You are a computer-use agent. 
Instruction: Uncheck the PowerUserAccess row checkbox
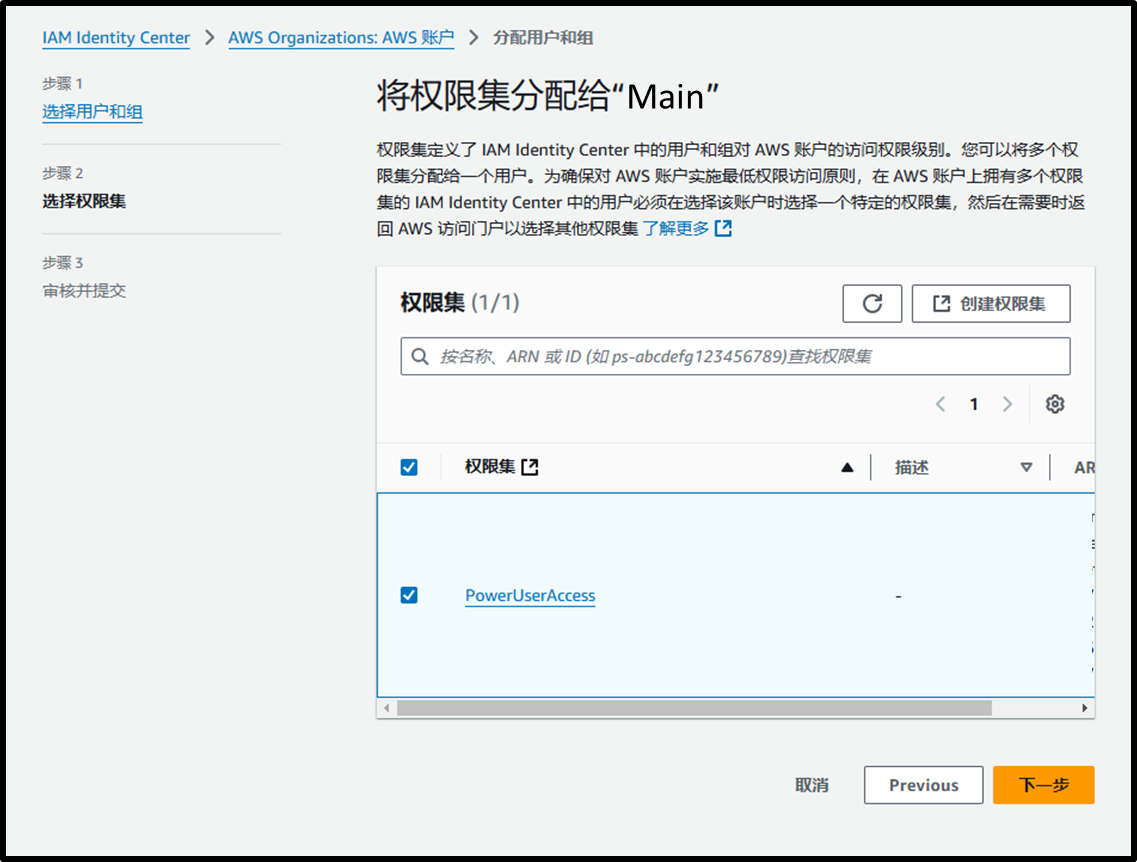(x=409, y=595)
